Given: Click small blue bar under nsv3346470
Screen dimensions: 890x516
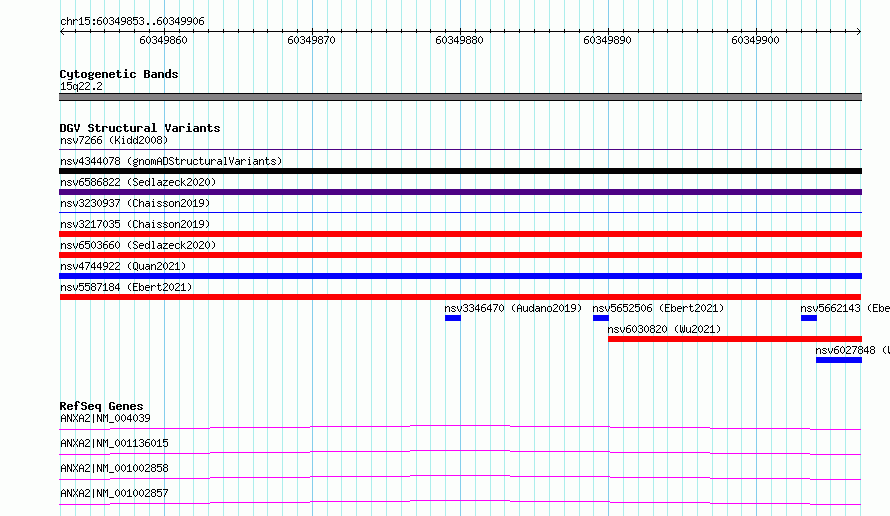Looking at the screenshot, I should (x=453, y=318).
